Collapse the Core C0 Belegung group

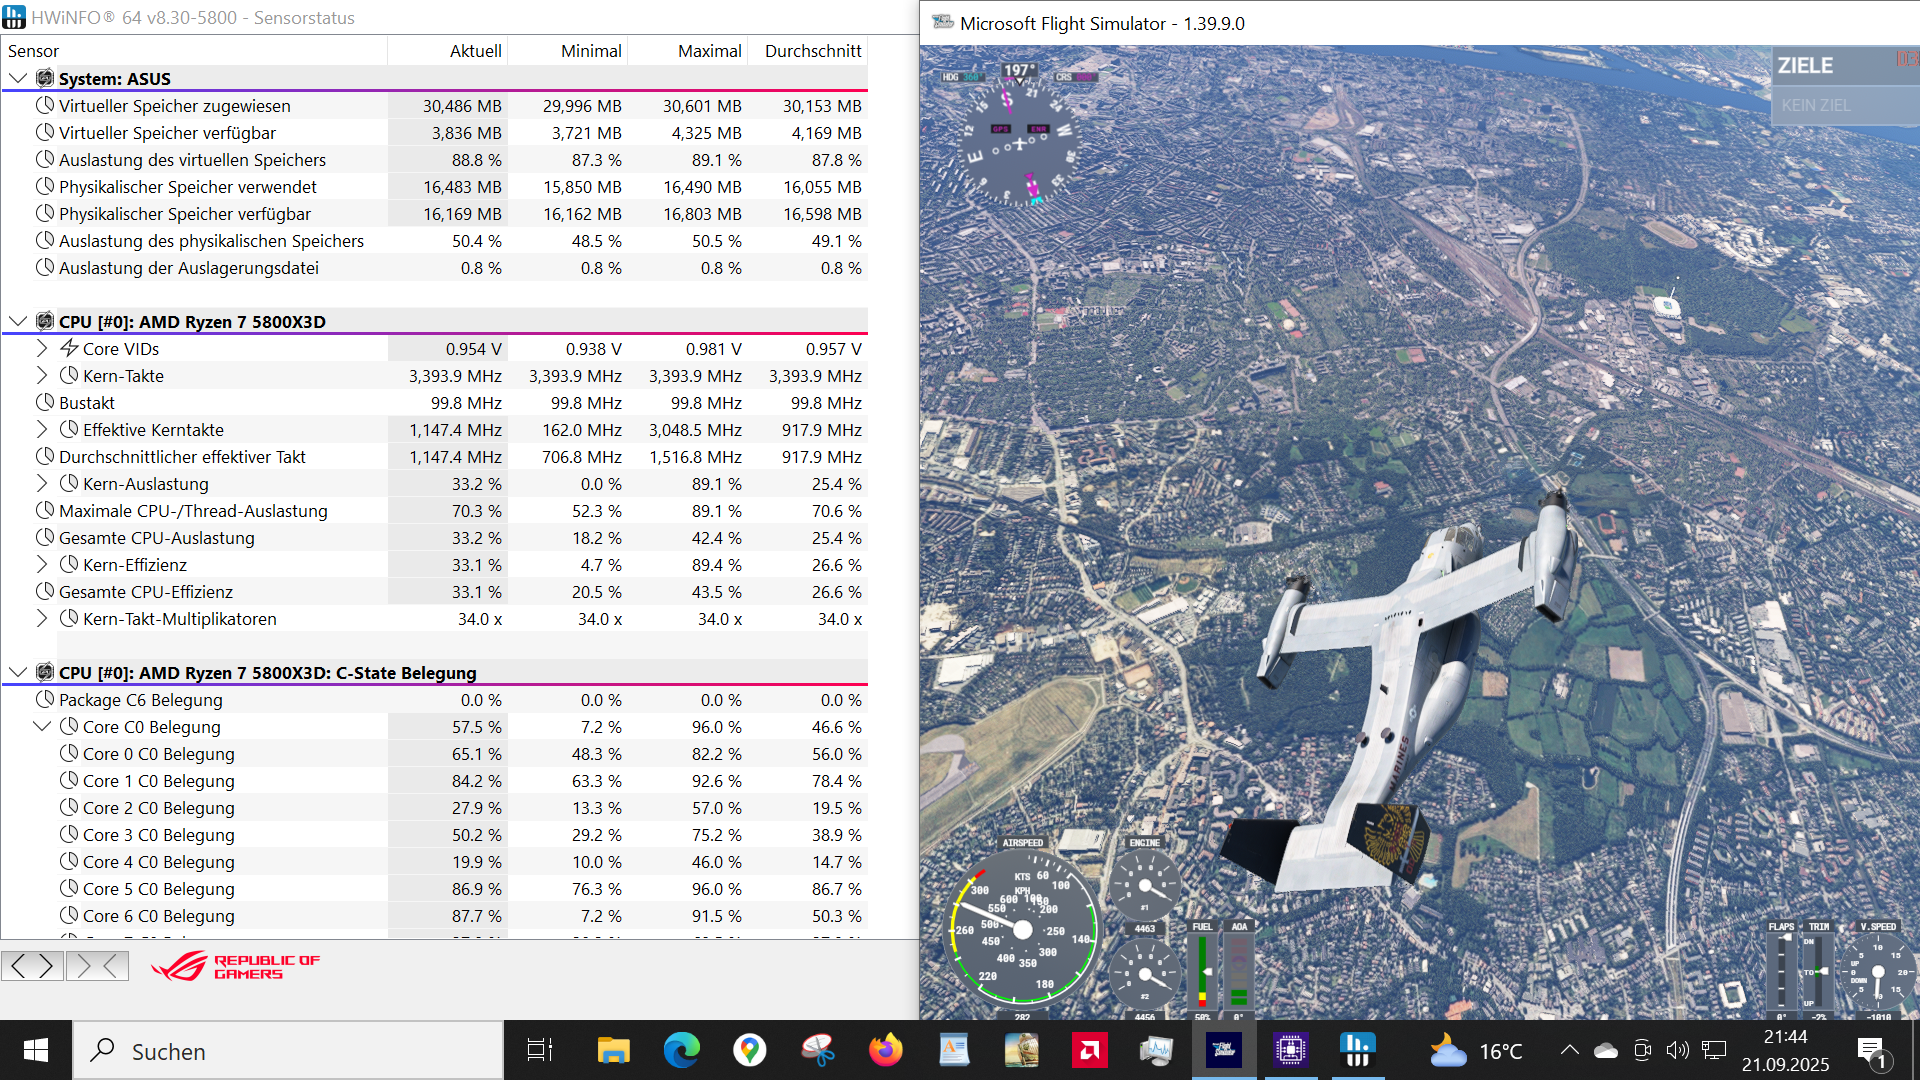click(x=42, y=726)
